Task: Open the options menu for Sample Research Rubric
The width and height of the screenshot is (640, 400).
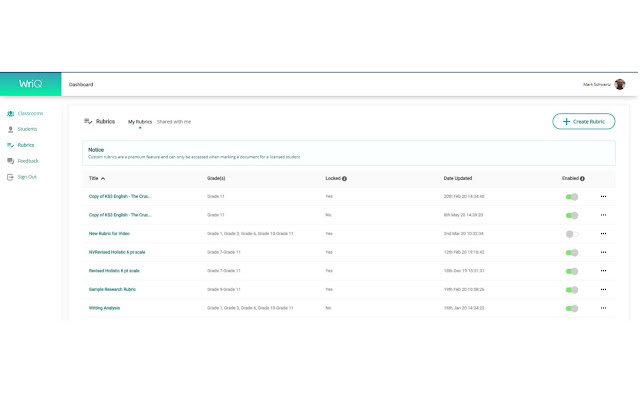Action: pyautogui.click(x=603, y=289)
